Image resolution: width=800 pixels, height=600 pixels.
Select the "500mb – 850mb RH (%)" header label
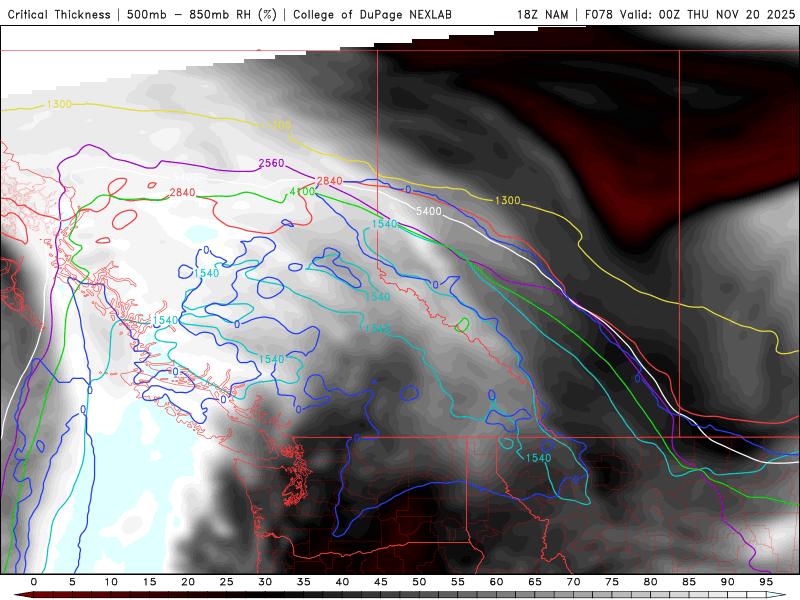point(202,15)
